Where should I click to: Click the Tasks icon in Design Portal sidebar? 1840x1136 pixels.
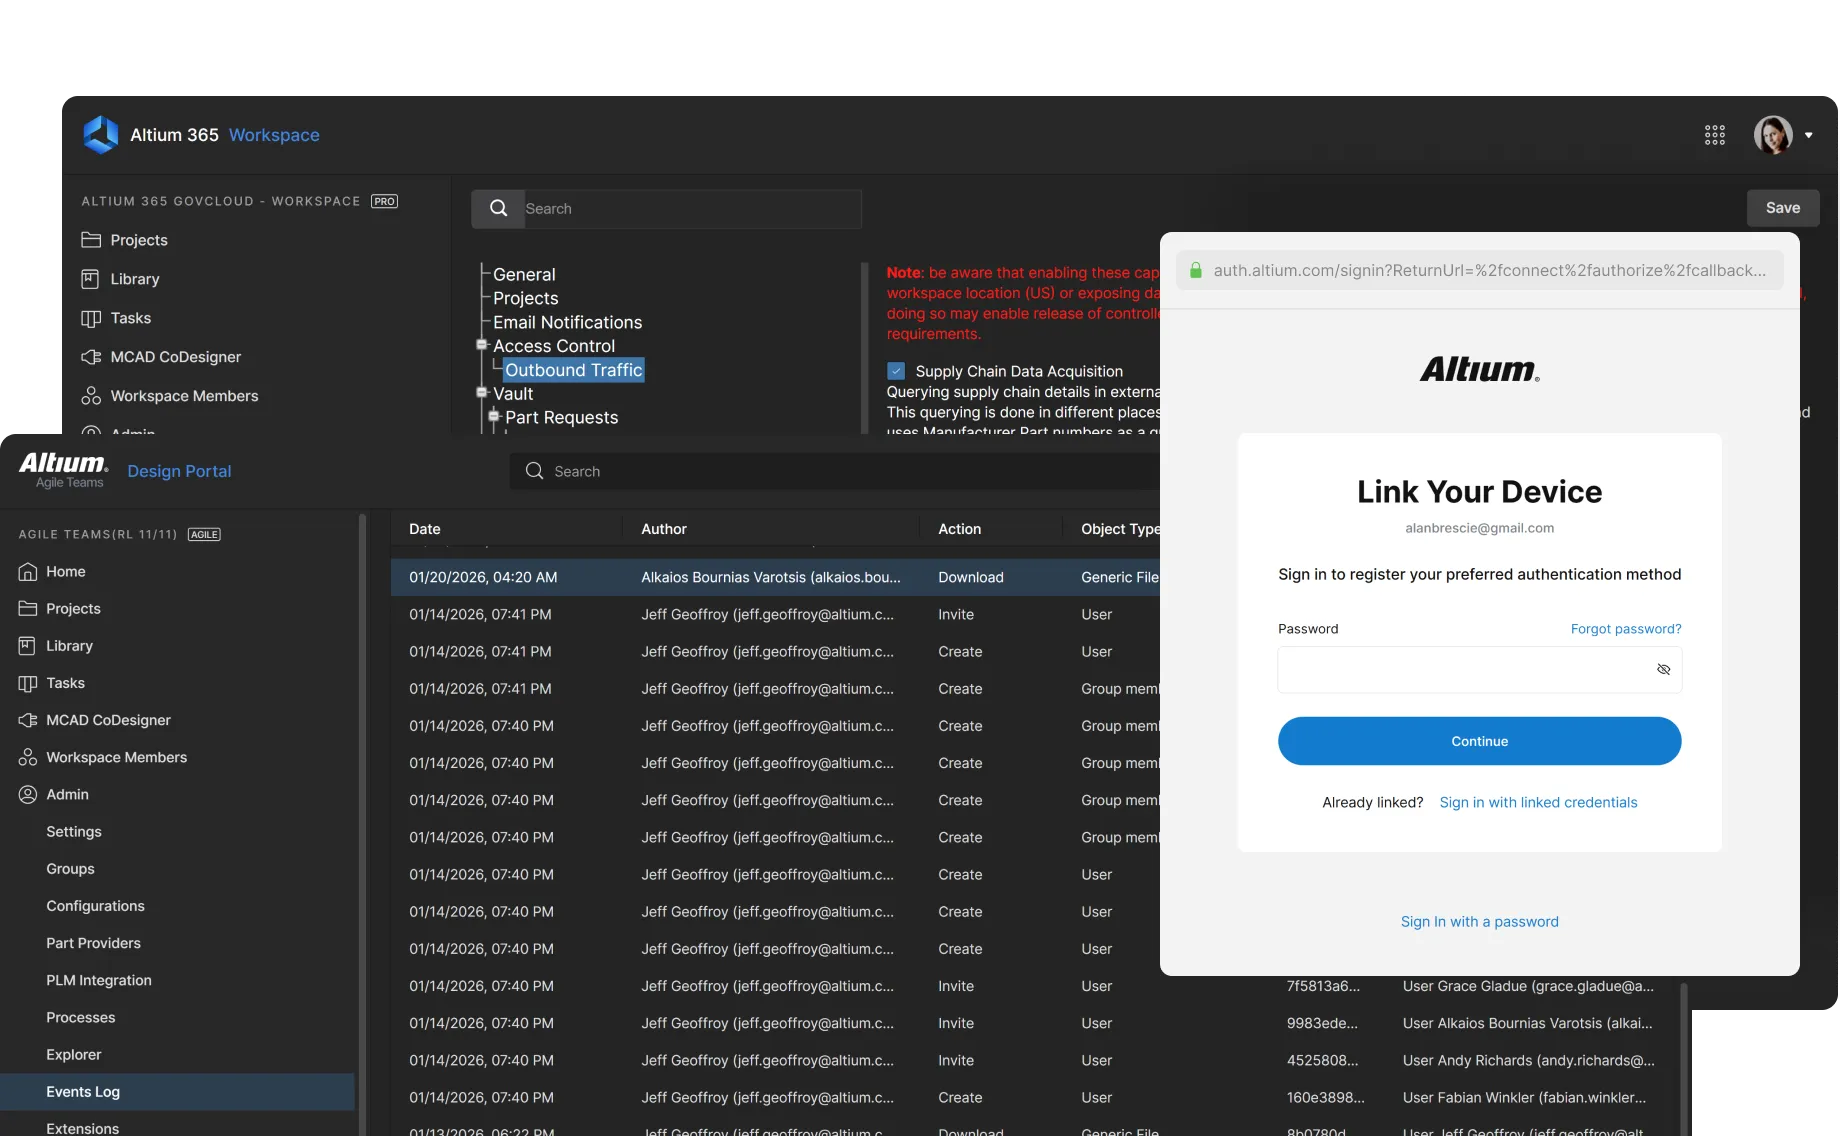pyautogui.click(x=28, y=683)
